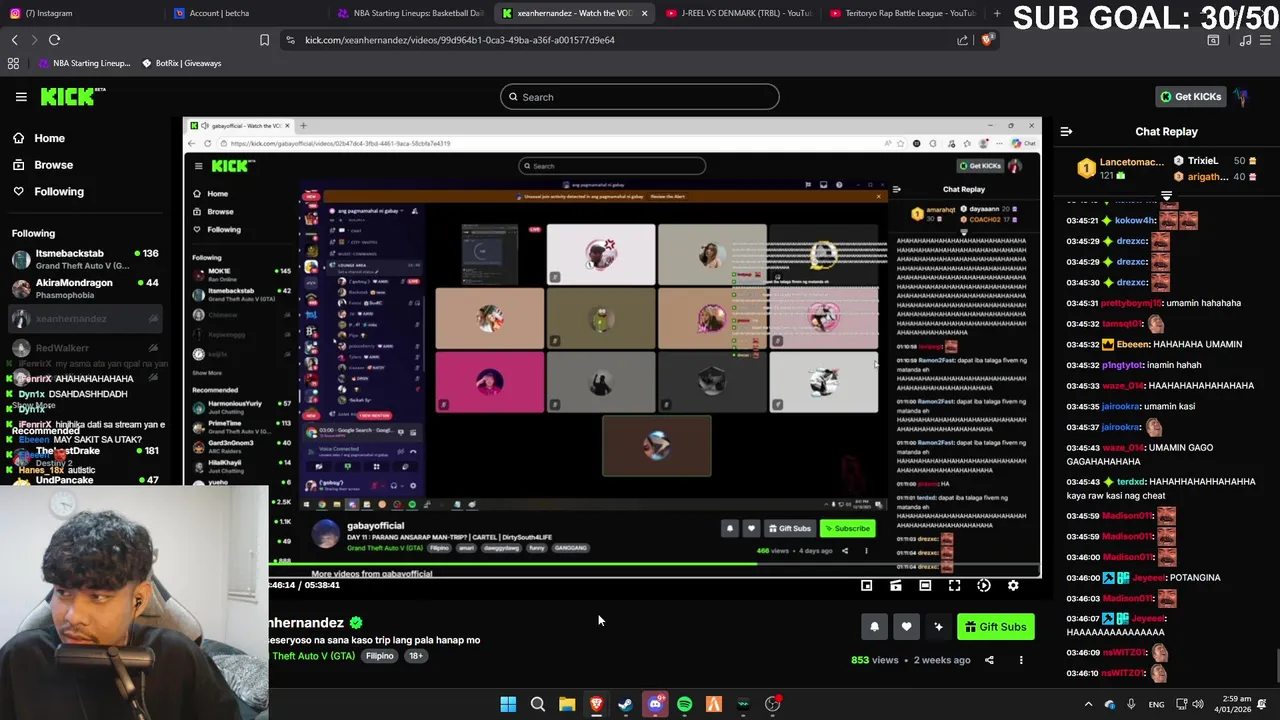The height and width of the screenshot is (720, 1280).
Task: Switch to J-REEL VS DENMARK YouTube tab
Action: click(x=740, y=13)
